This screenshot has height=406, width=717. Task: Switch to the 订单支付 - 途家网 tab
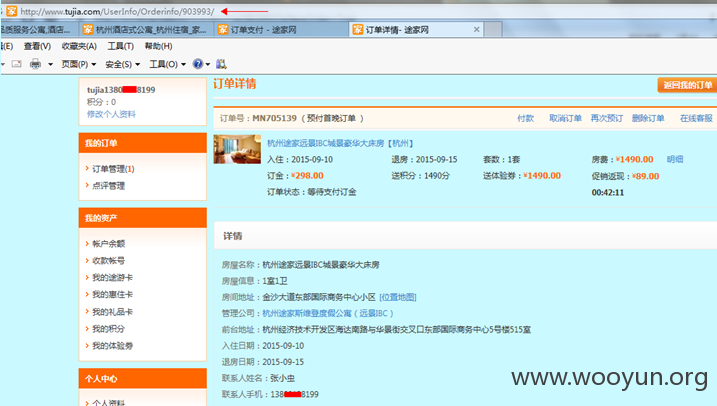281,30
